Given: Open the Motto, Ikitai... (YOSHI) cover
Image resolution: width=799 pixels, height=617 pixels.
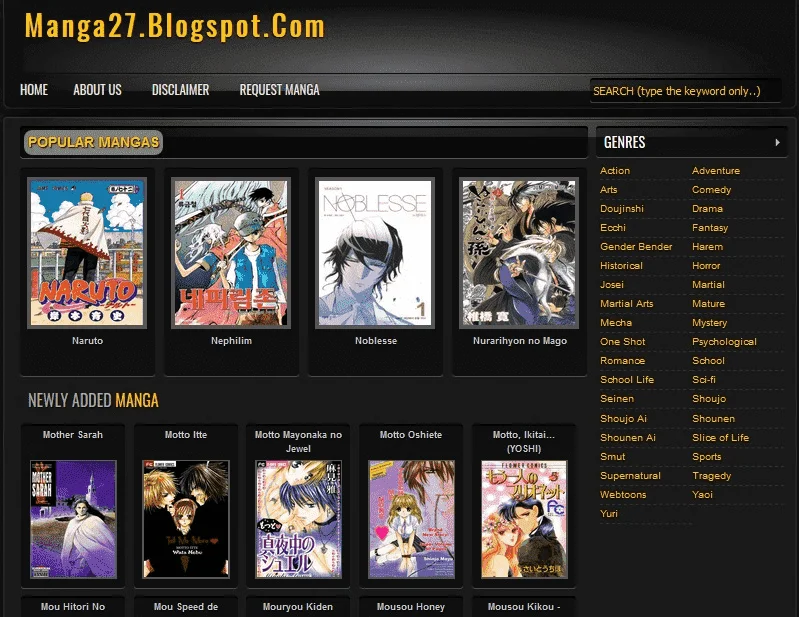Looking at the screenshot, I should [524, 519].
